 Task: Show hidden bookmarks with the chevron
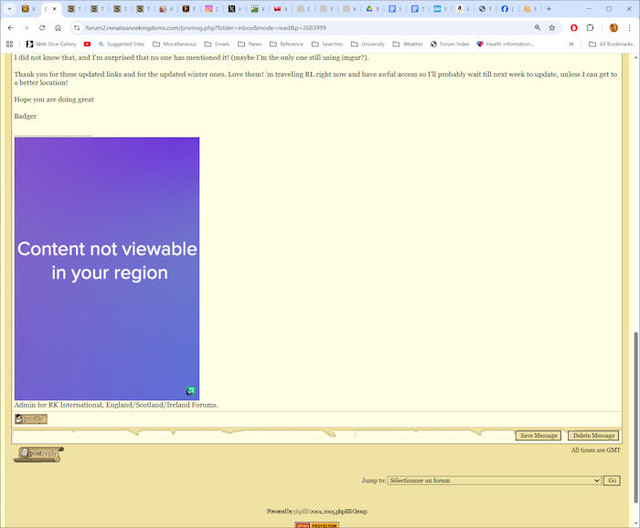click(571, 44)
